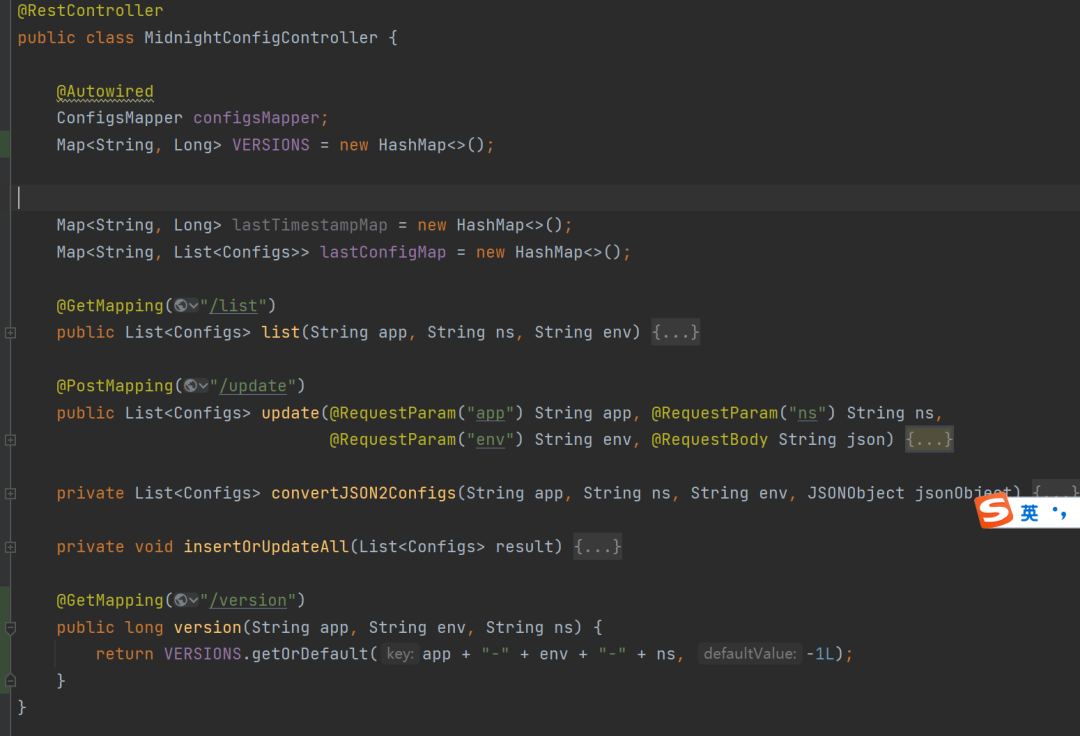This screenshot has width=1080, height=736.
Task: Collapse version method from its closing fold marker
Action: coord(10,681)
